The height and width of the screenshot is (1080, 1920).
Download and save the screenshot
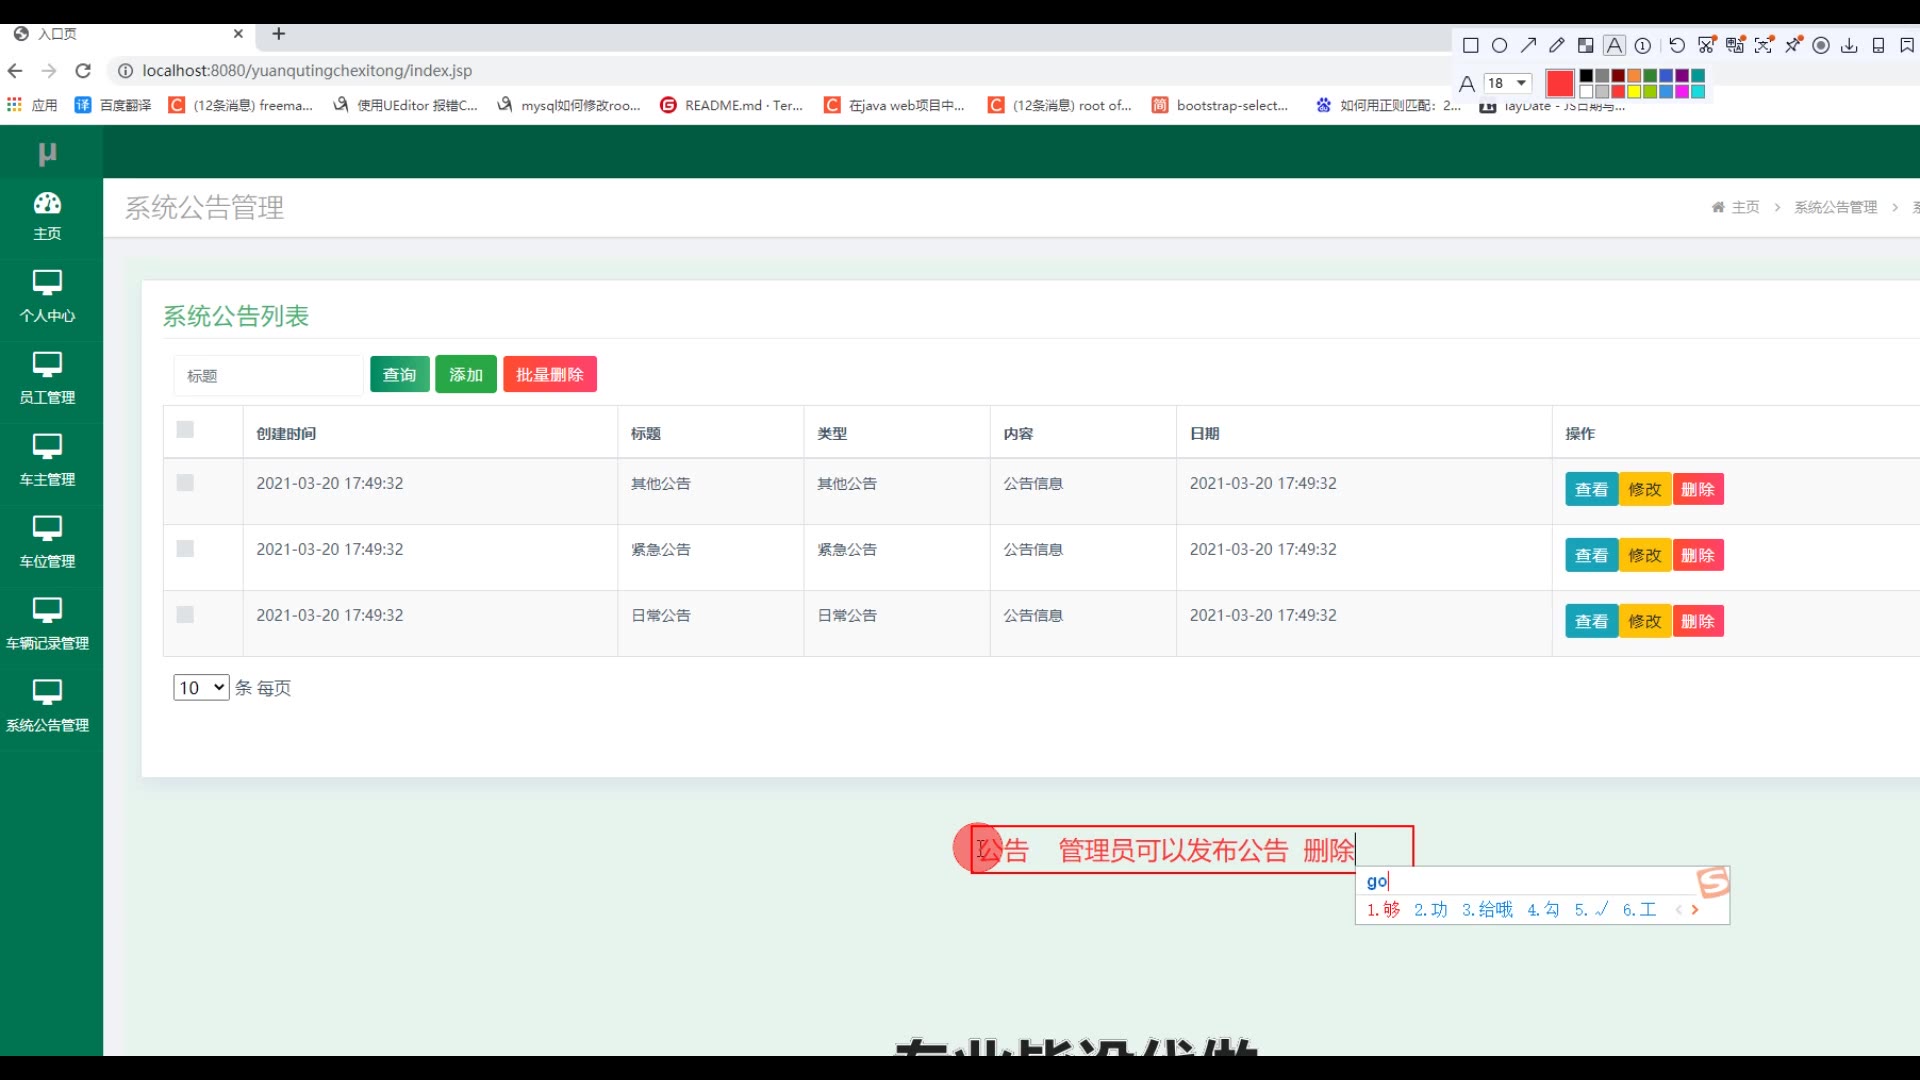pyautogui.click(x=1849, y=45)
